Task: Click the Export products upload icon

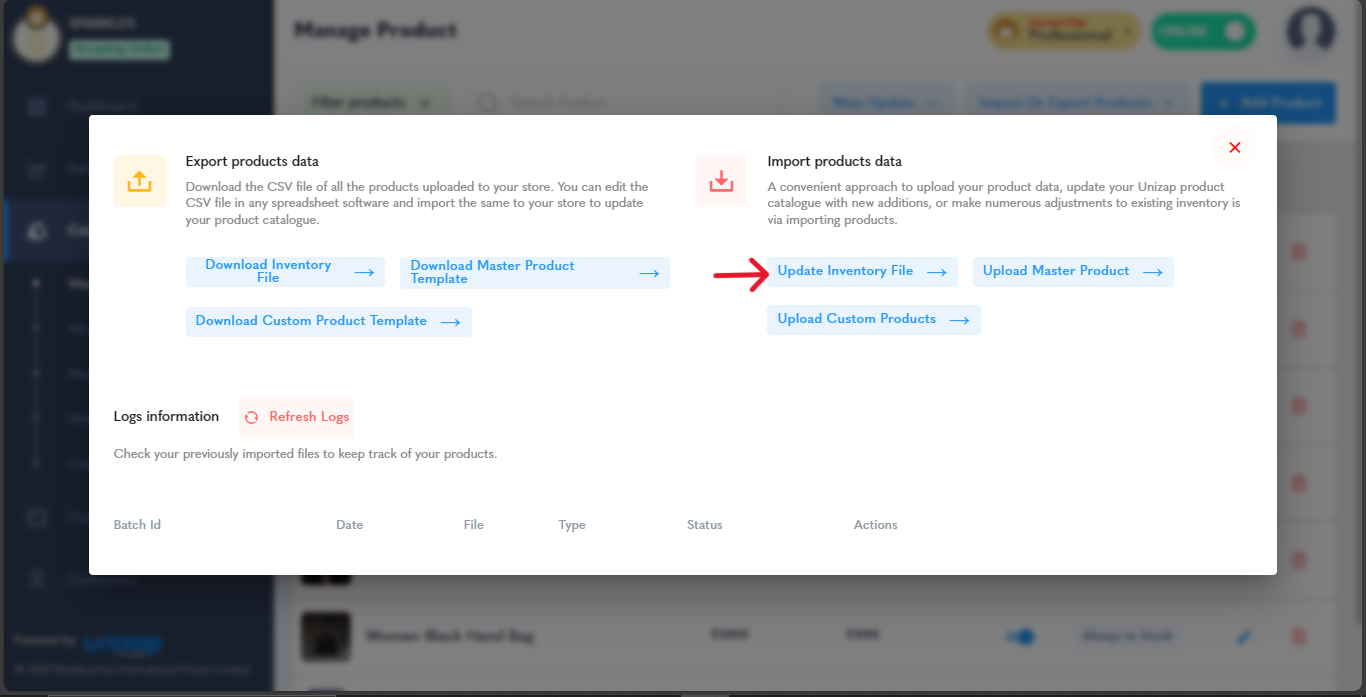Action: coord(139,181)
